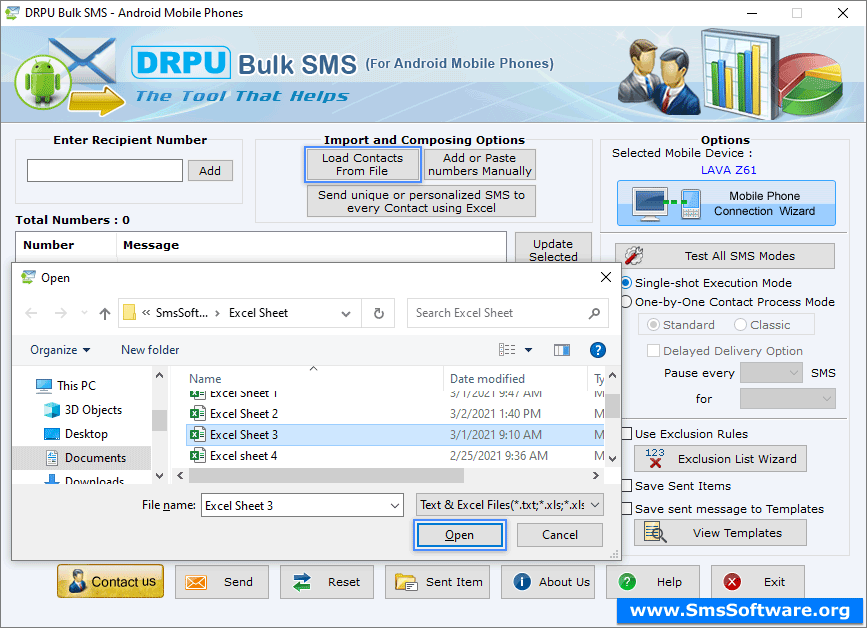Click the Excel Sheet breadcrumb segment
This screenshot has height=628, width=867.
point(258,313)
